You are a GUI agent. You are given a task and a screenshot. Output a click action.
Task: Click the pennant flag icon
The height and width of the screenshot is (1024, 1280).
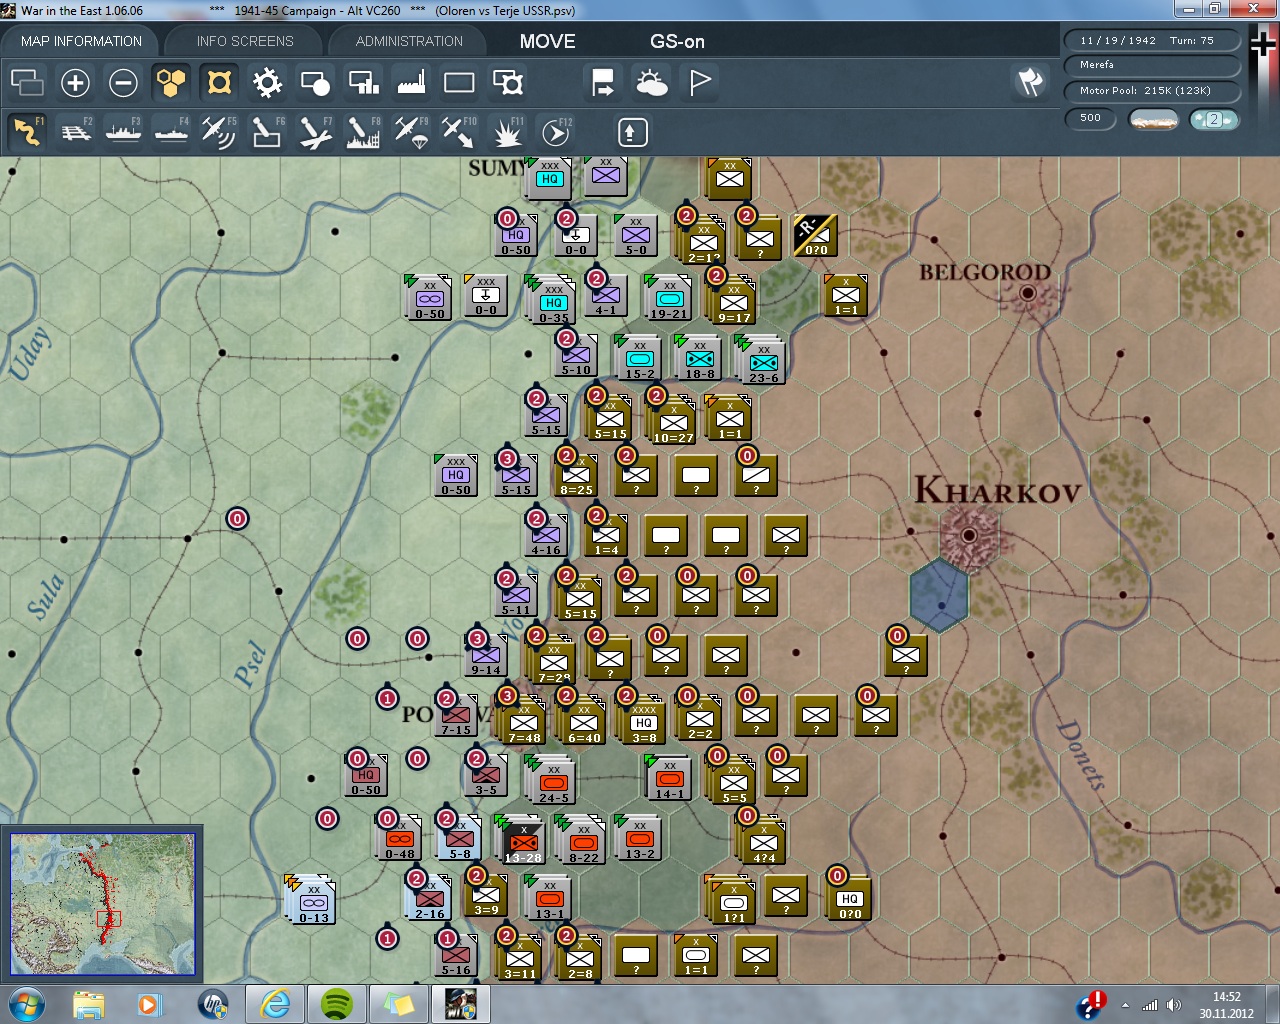coord(700,82)
